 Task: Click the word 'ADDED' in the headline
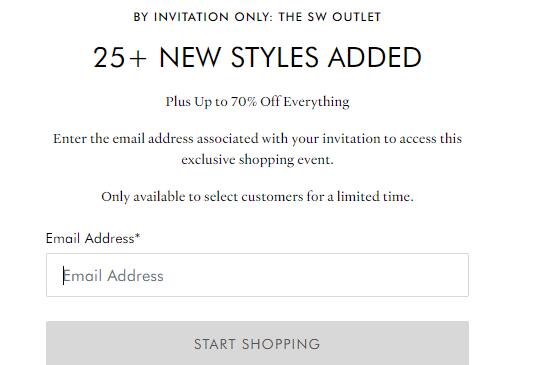pyautogui.click(x=375, y=57)
